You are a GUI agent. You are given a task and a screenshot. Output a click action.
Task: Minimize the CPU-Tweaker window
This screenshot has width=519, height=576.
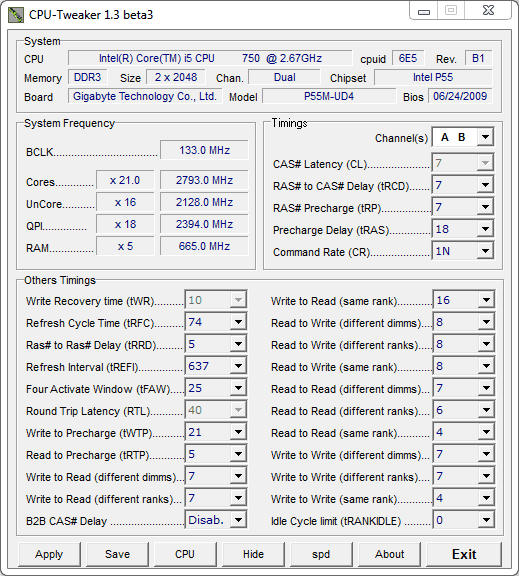[424, 11]
